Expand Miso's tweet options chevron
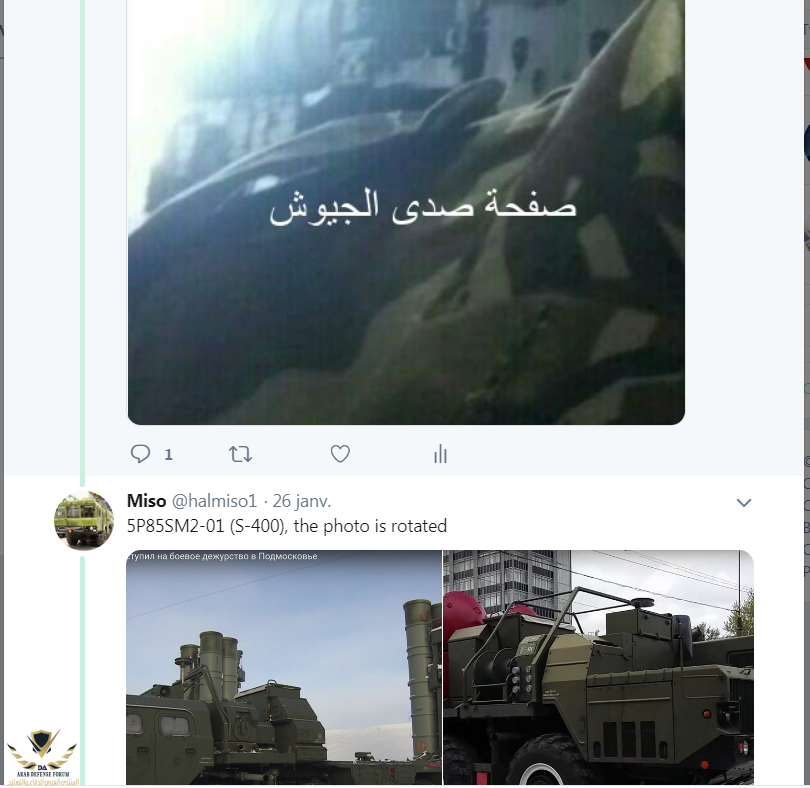Viewport: 810px width, 788px height. (743, 502)
